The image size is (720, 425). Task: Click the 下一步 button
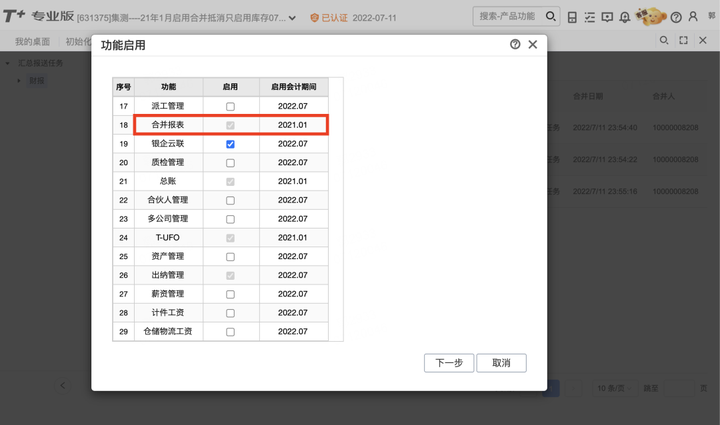point(449,363)
